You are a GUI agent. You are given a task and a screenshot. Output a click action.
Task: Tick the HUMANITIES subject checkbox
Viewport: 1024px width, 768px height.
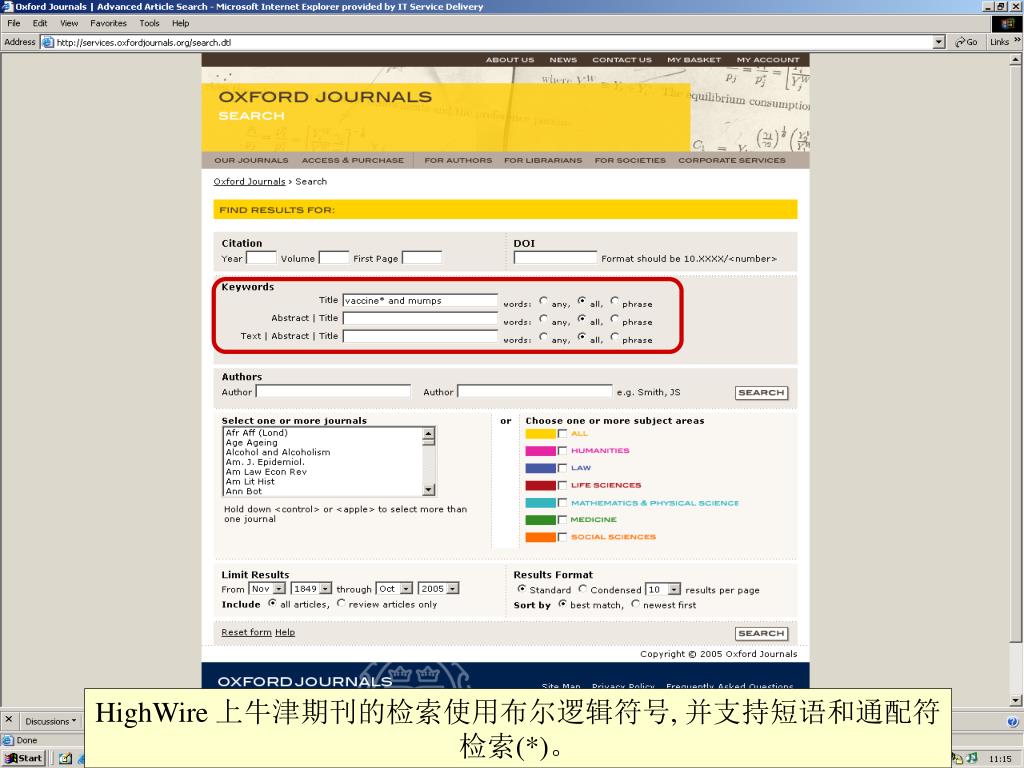click(x=562, y=451)
